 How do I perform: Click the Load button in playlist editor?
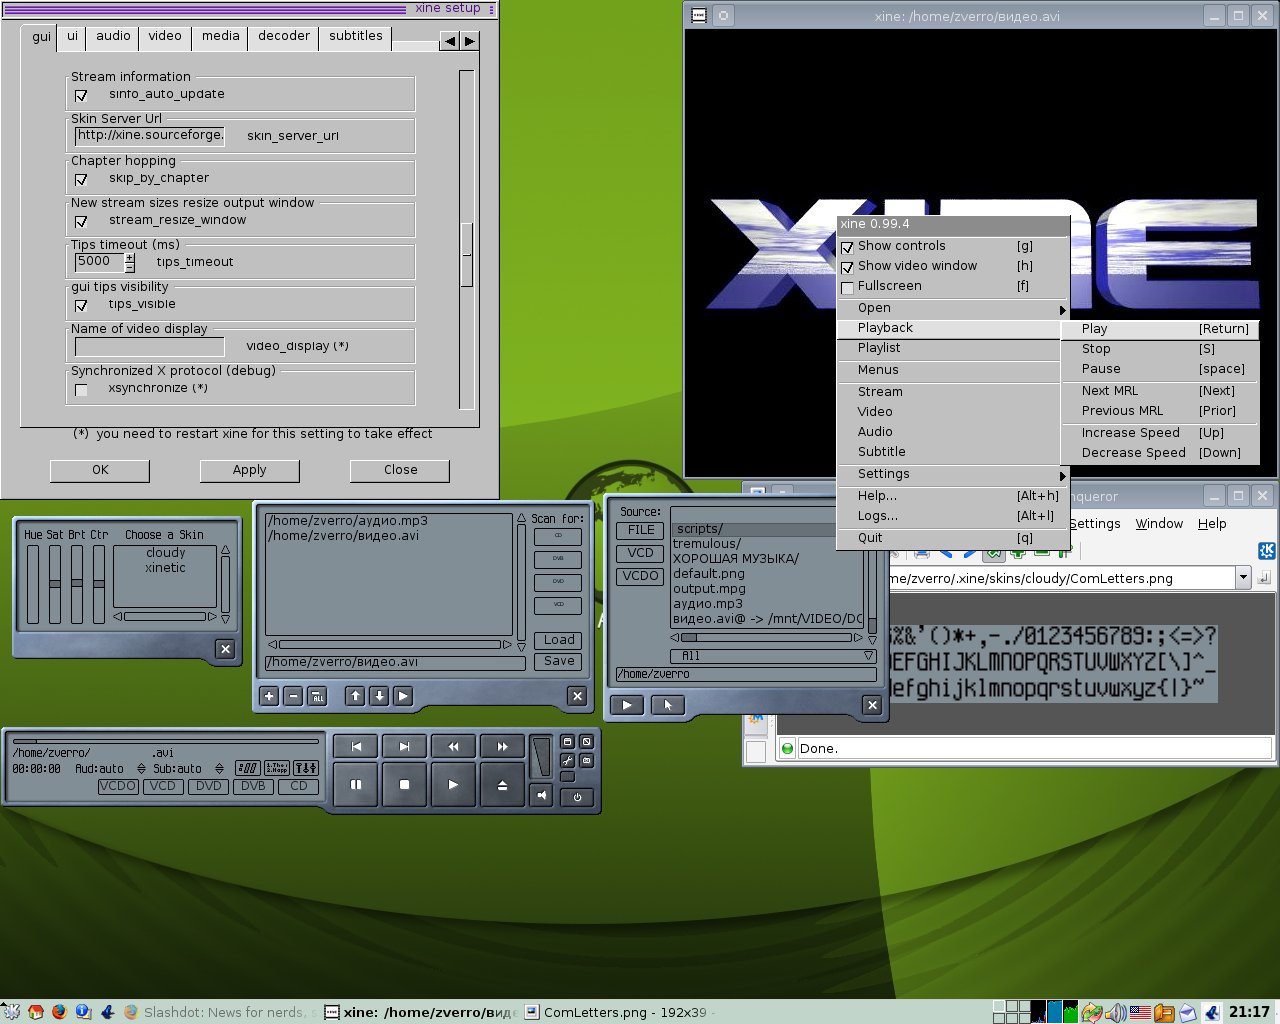click(559, 640)
